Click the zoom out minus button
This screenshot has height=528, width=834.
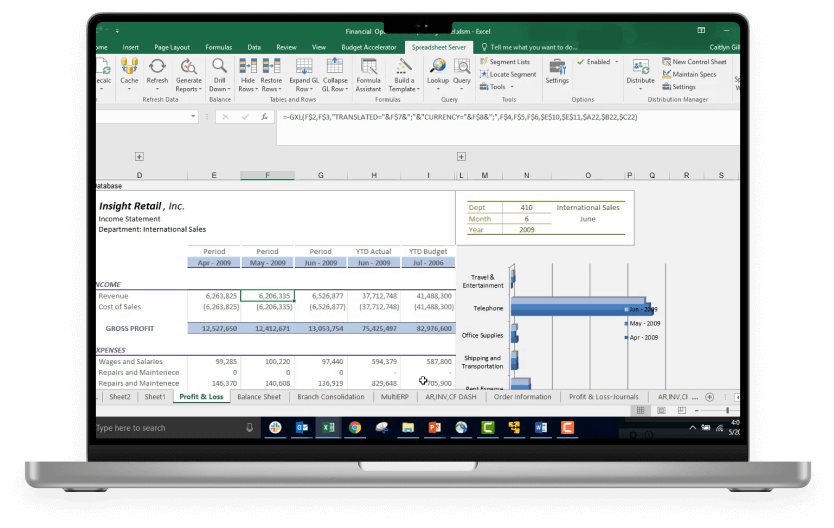[696, 410]
